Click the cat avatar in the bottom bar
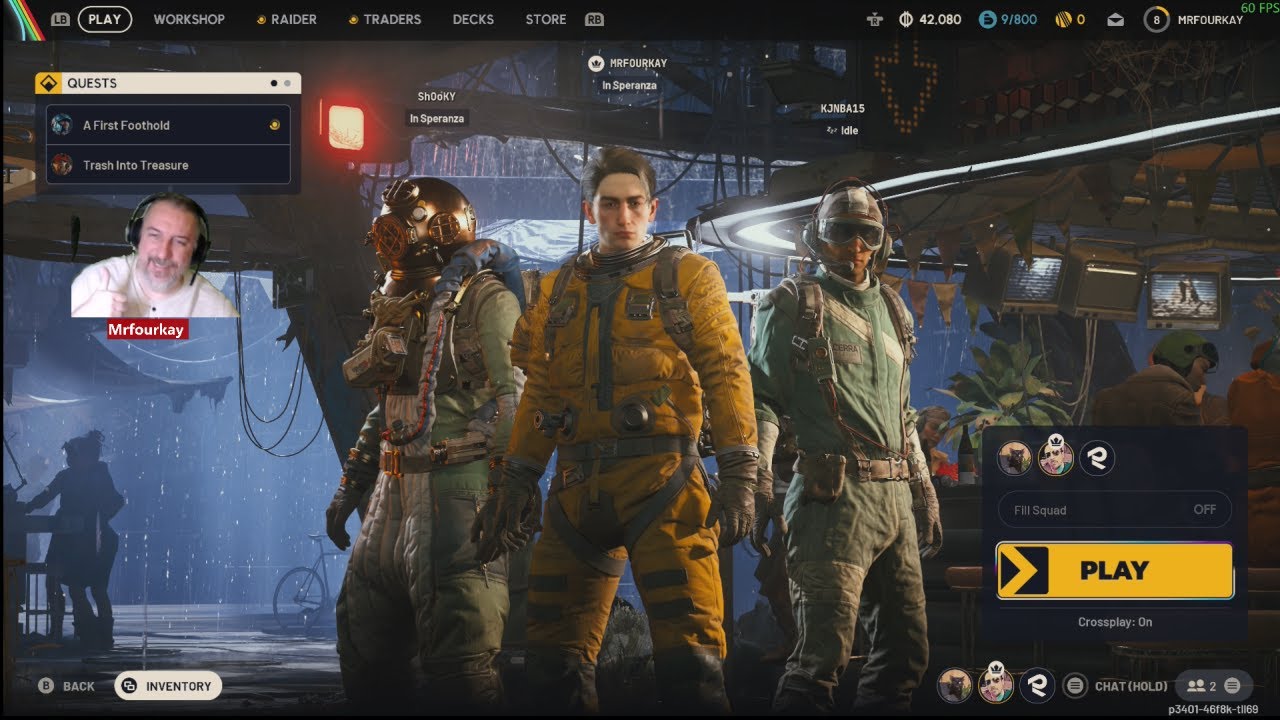 [955, 685]
